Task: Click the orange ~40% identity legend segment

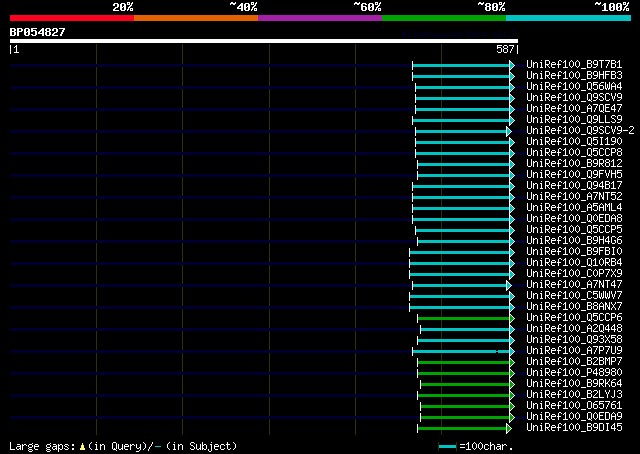Action: [x=196, y=18]
